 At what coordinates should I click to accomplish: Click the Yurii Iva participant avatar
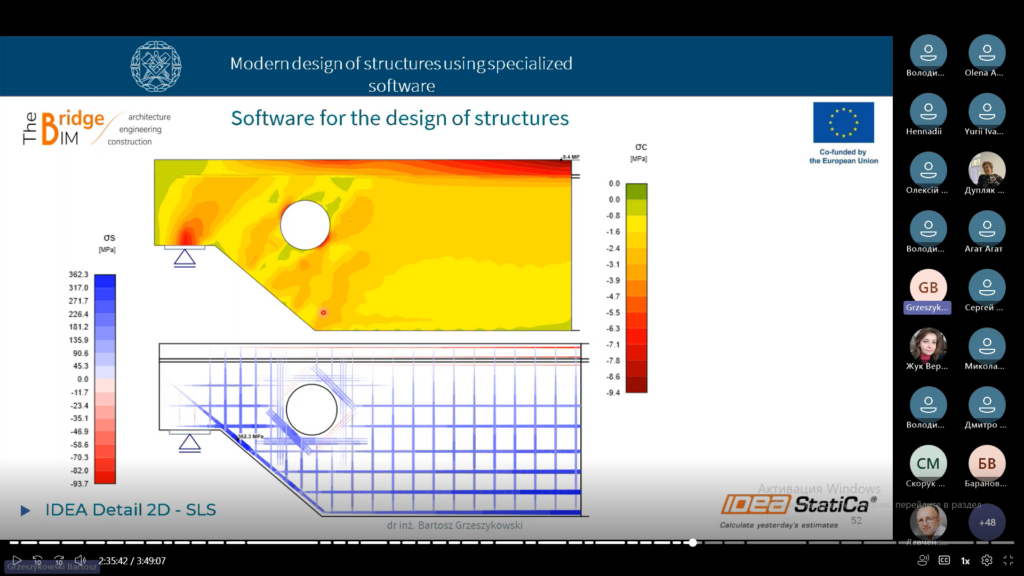tap(987, 110)
